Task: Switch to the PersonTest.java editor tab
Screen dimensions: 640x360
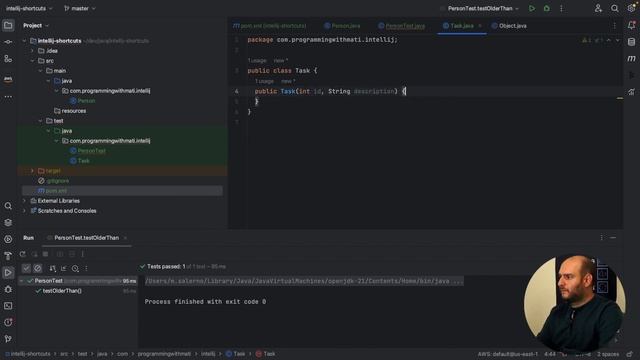Action: point(401,26)
